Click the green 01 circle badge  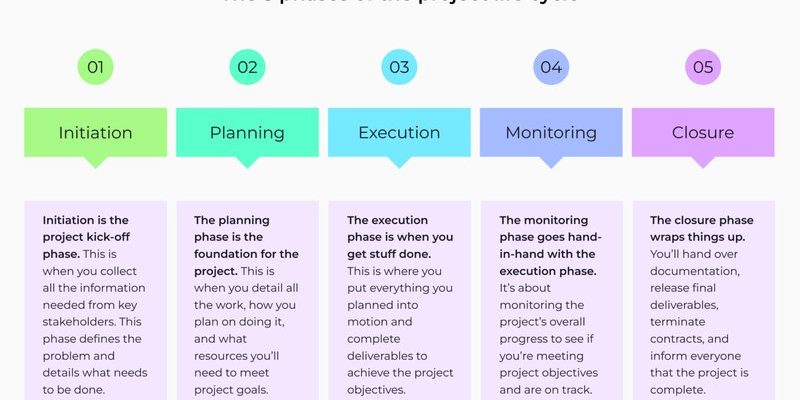(95, 67)
